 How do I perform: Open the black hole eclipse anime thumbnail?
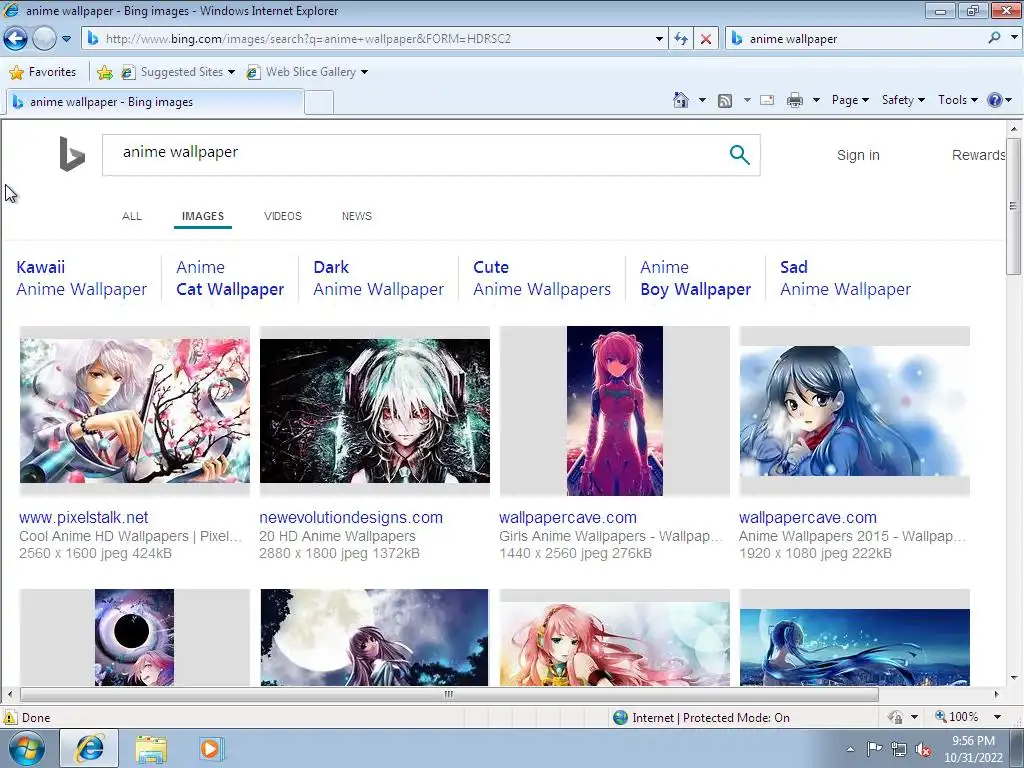(134, 637)
